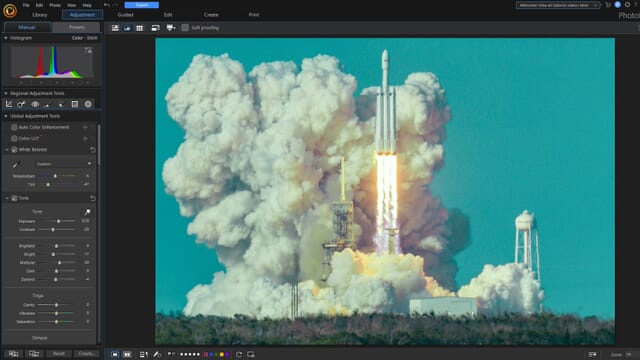
Task: Select the Adjustment Selection tool
Action: point(61,104)
